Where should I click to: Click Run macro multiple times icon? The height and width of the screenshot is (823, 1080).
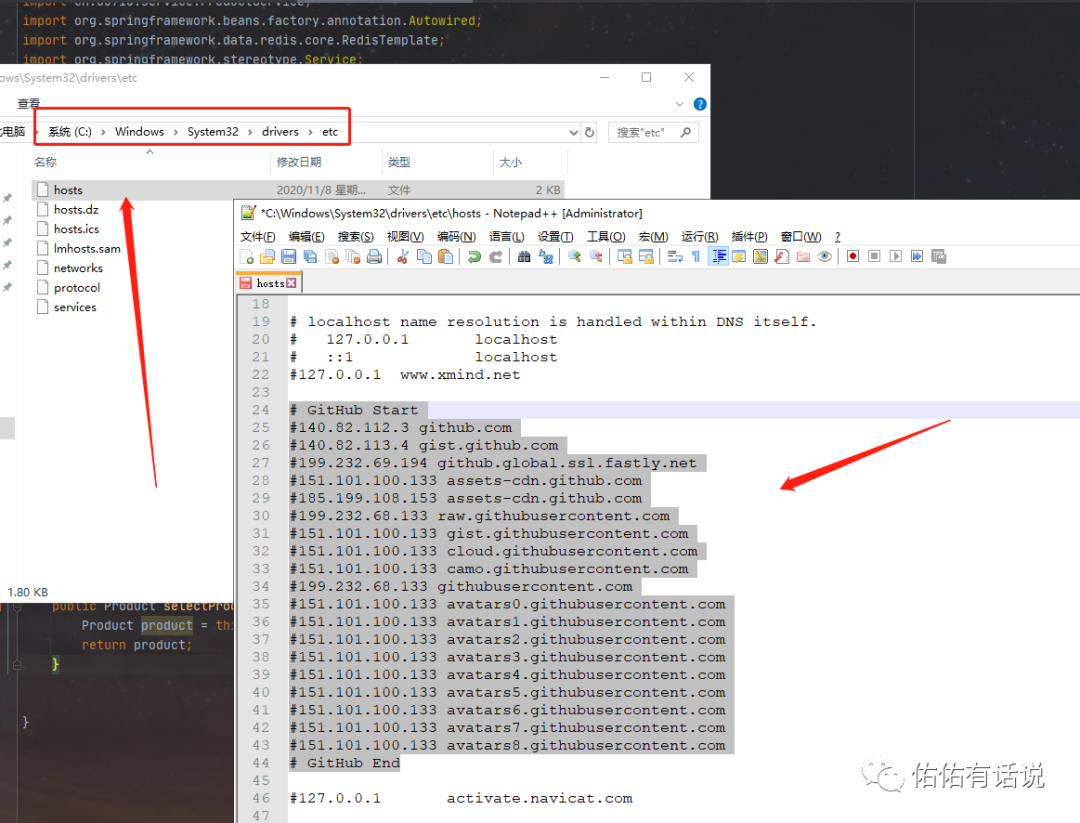[917, 256]
